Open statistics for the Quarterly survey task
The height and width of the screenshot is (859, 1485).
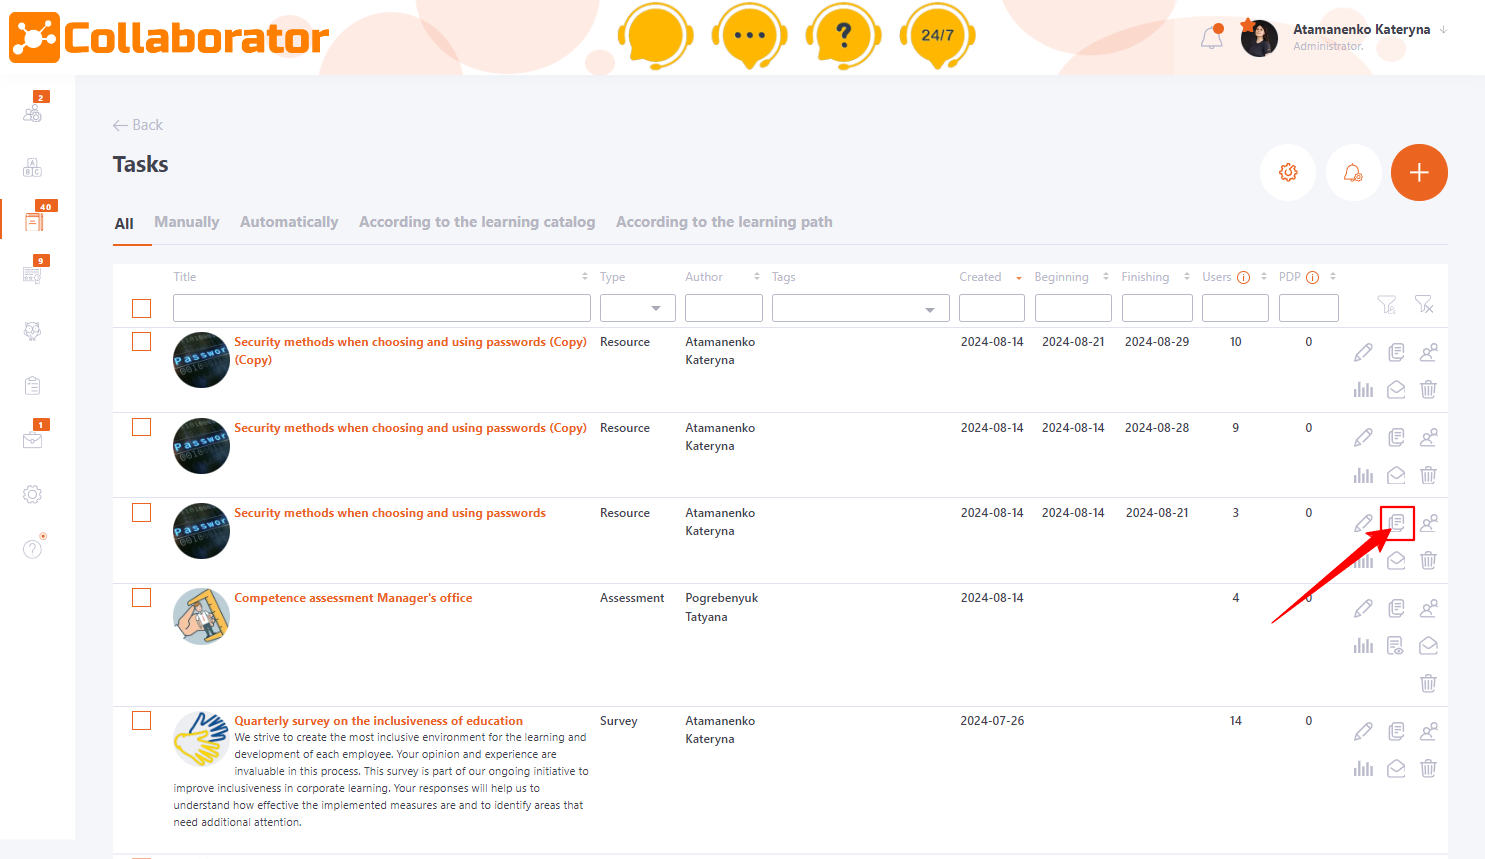(1363, 768)
